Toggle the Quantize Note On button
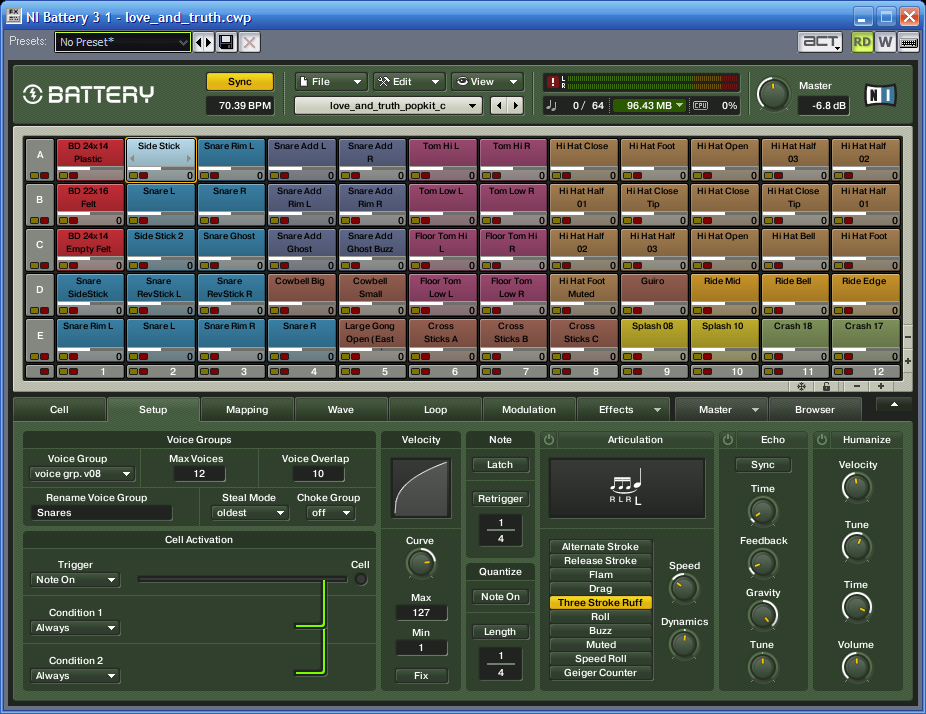926x714 pixels. 500,596
